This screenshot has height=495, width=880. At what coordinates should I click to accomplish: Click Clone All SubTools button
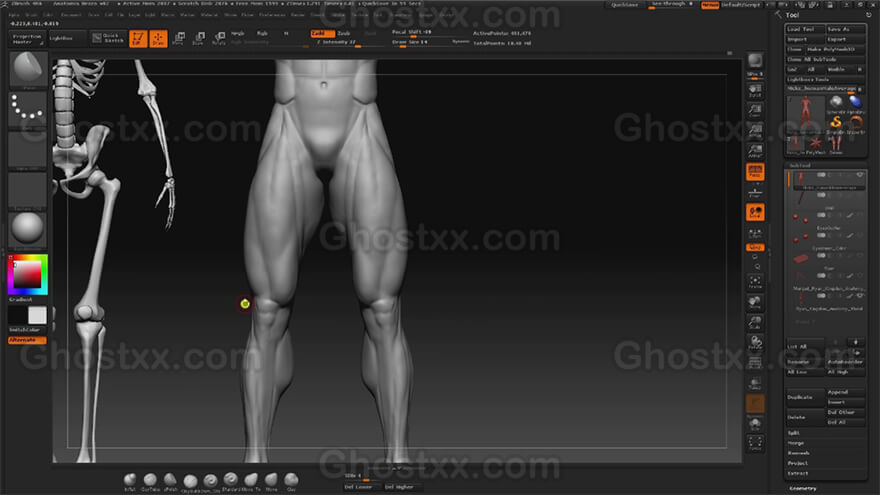point(825,59)
